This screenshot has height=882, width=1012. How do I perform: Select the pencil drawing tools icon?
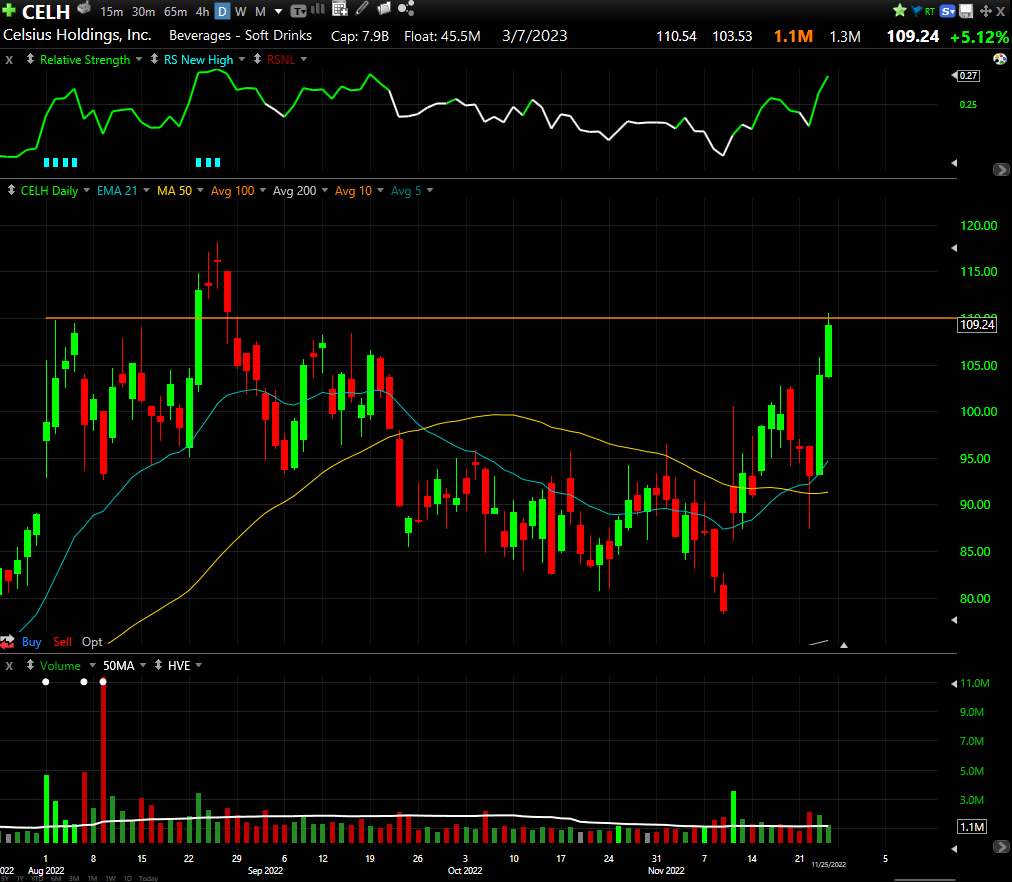[x=362, y=8]
